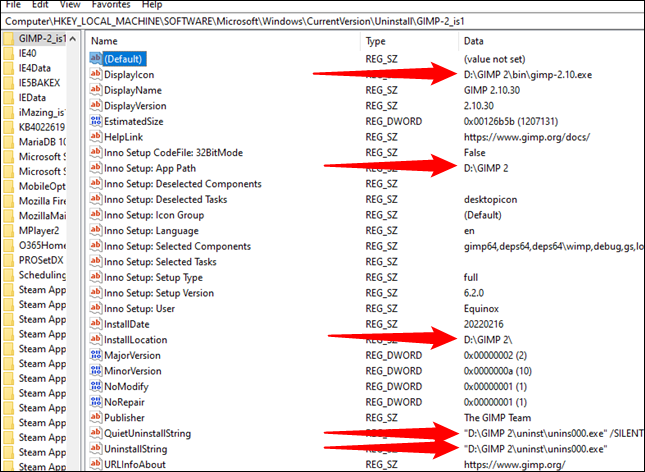Select the Inno Setup: Deselected Tasks value
The image size is (645, 472).
click(x=165, y=199)
